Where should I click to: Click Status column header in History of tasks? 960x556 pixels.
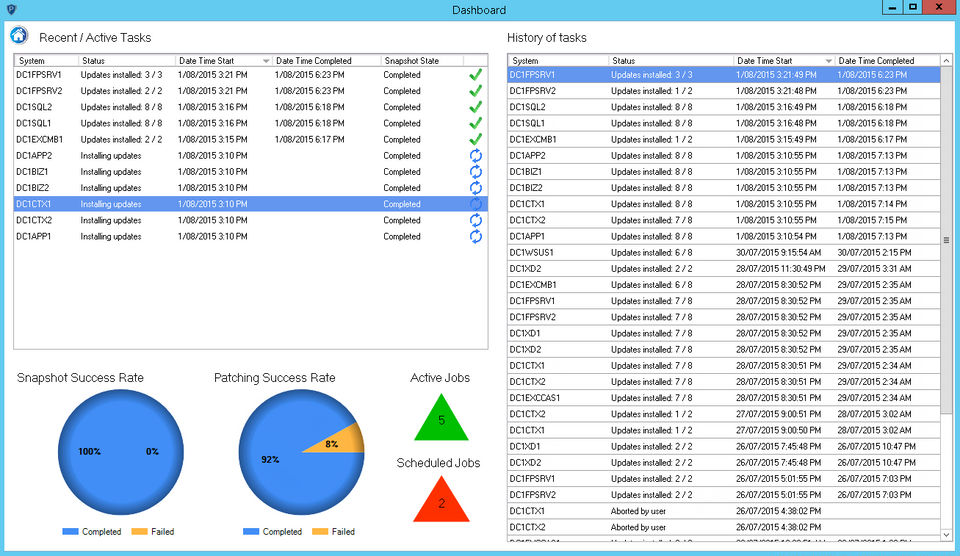click(x=671, y=61)
